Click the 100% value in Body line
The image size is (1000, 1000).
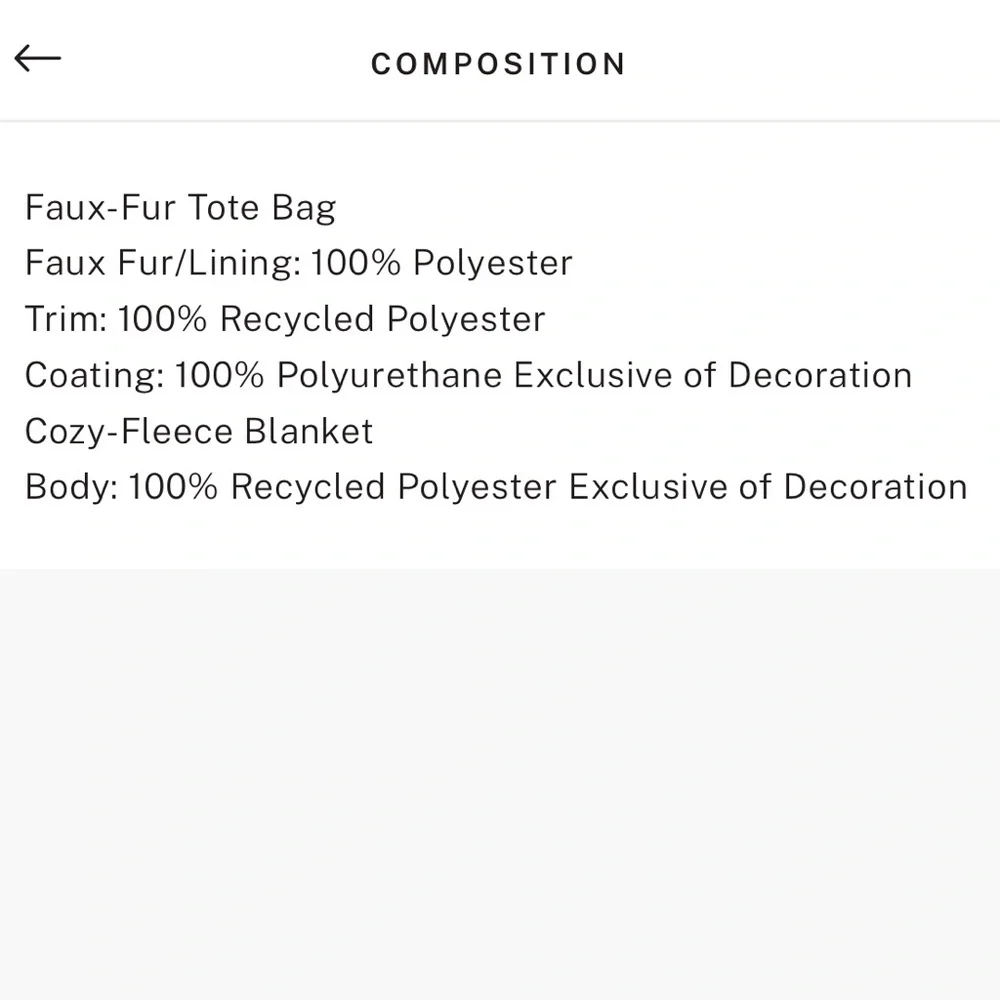point(174,488)
